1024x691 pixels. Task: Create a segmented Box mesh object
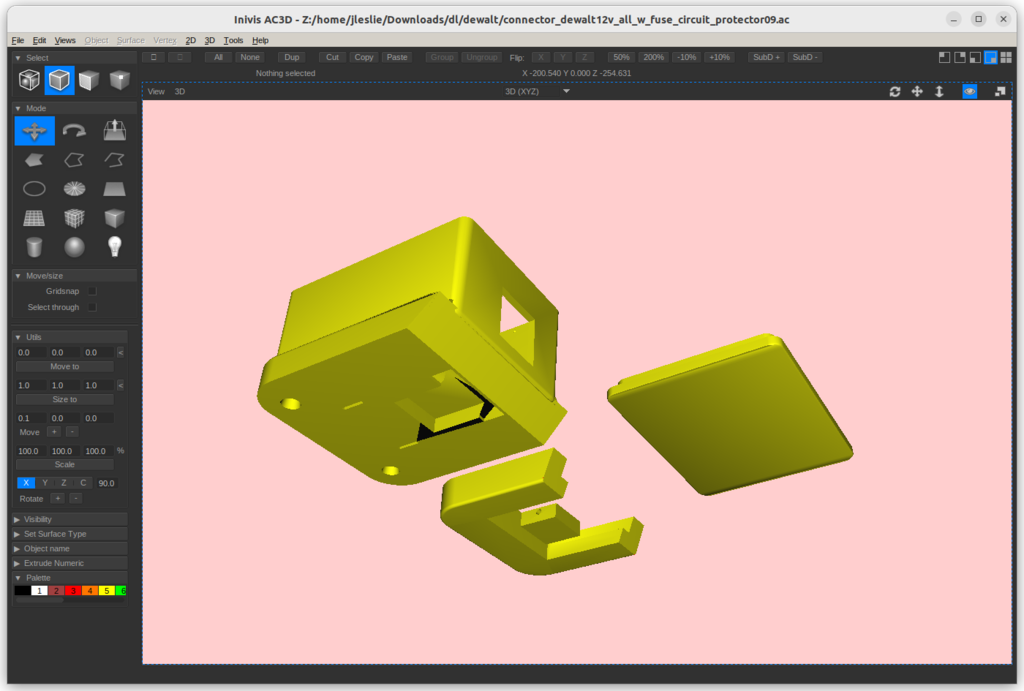tap(74, 218)
